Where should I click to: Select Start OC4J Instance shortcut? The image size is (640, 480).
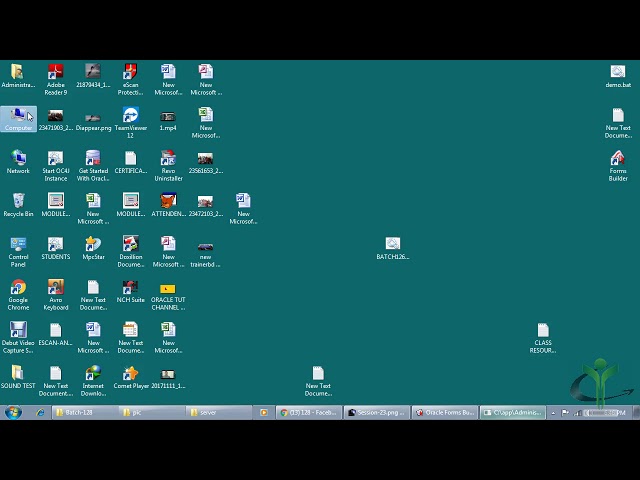(56, 166)
